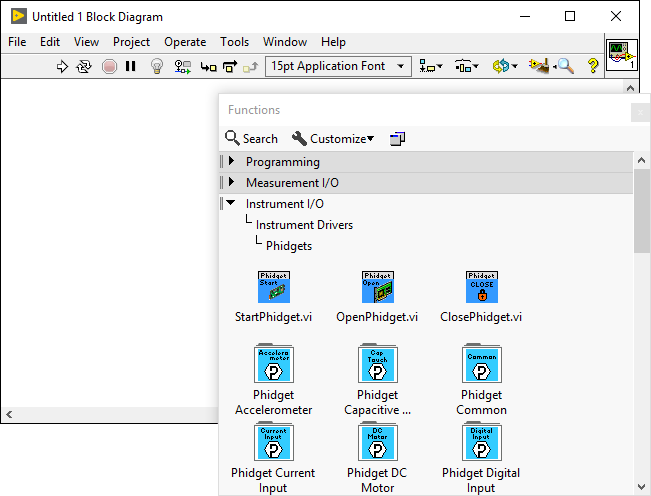Select the StartPhidget.vi icon
Screen dimensions: 651x496
pos(274,287)
